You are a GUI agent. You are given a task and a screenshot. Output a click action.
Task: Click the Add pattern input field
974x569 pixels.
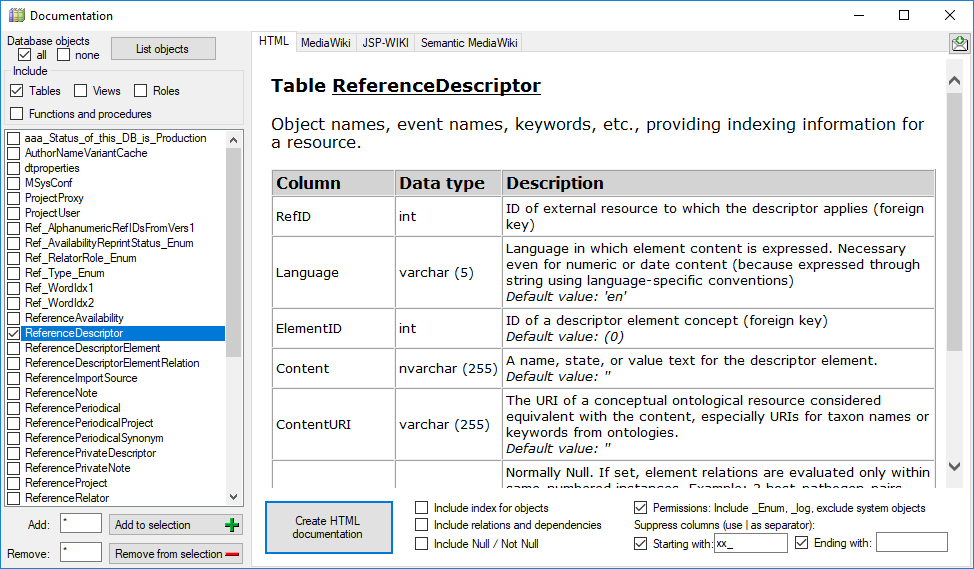(x=81, y=523)
